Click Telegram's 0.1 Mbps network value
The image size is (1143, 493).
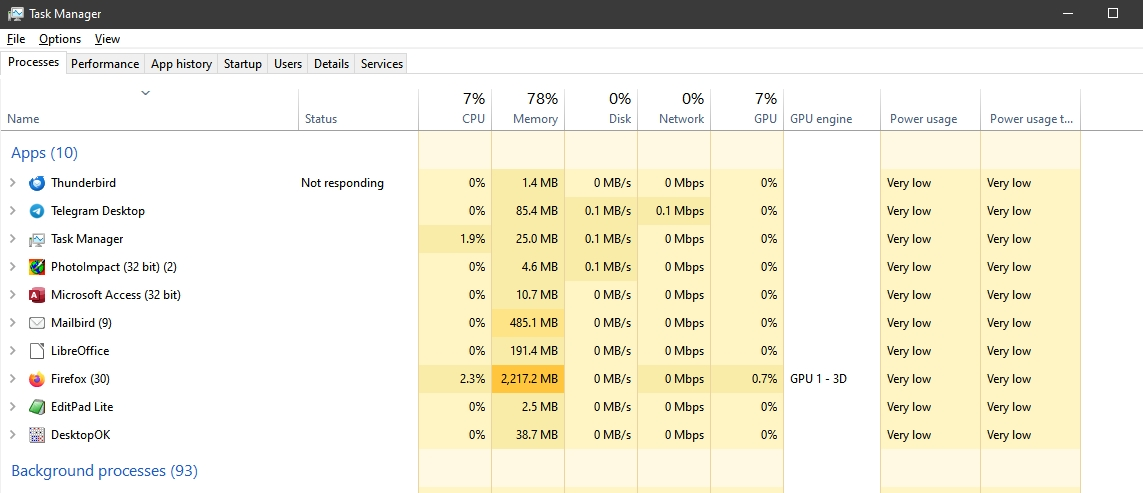point(674,211)
